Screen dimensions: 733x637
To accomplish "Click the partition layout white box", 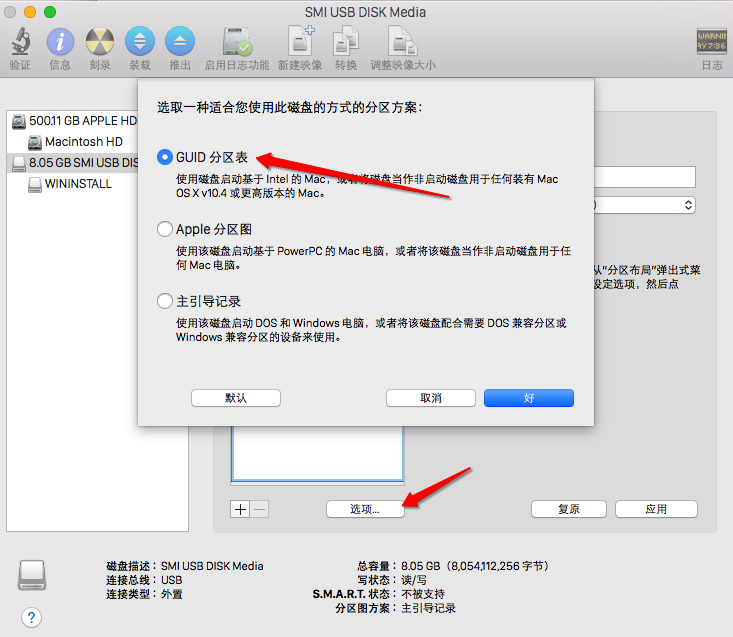I will click(x=317, y=453).
